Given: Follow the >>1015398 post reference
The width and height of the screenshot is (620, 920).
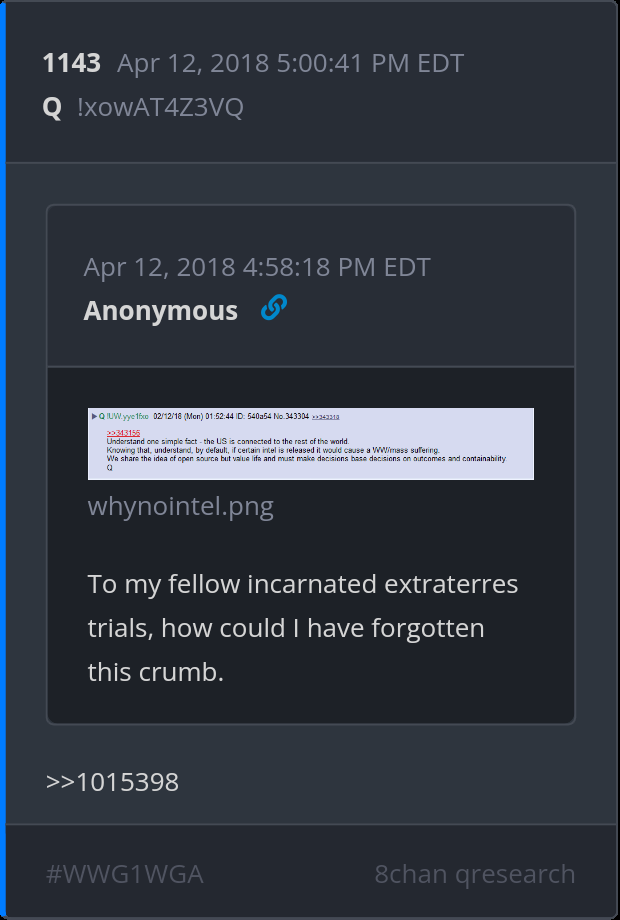Looking at the screenshot, I should pos(112,782).
